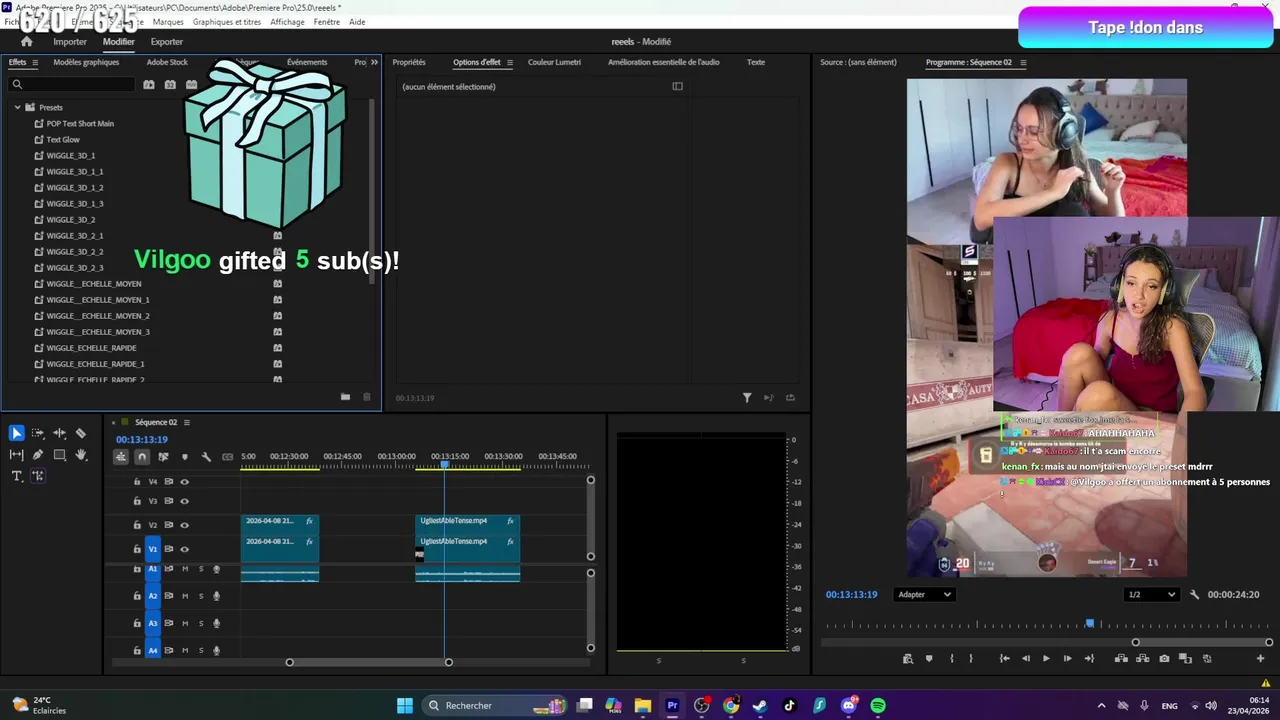Open Fenêtre menu
Image resolution: width=1280 pixels, height=720 pixels.
pyautogui.click(x=326, y=22)
